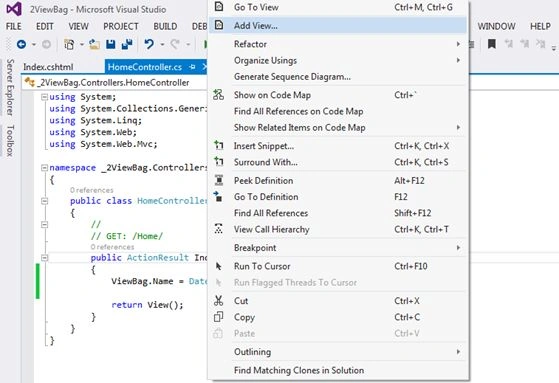Click the Insert Snippet icon
Viewport: 559px width, 383px height.
(219, 145)
